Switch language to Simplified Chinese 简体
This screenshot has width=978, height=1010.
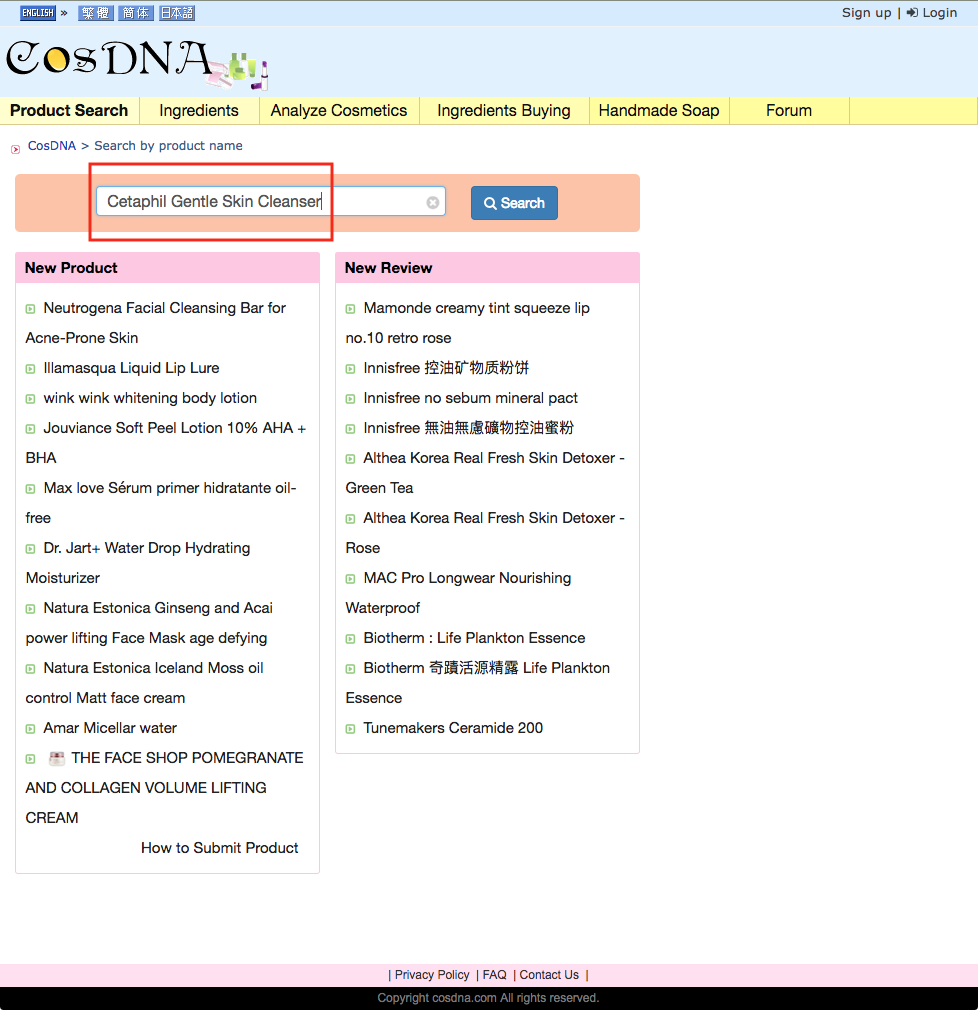[x=136, y=13]
